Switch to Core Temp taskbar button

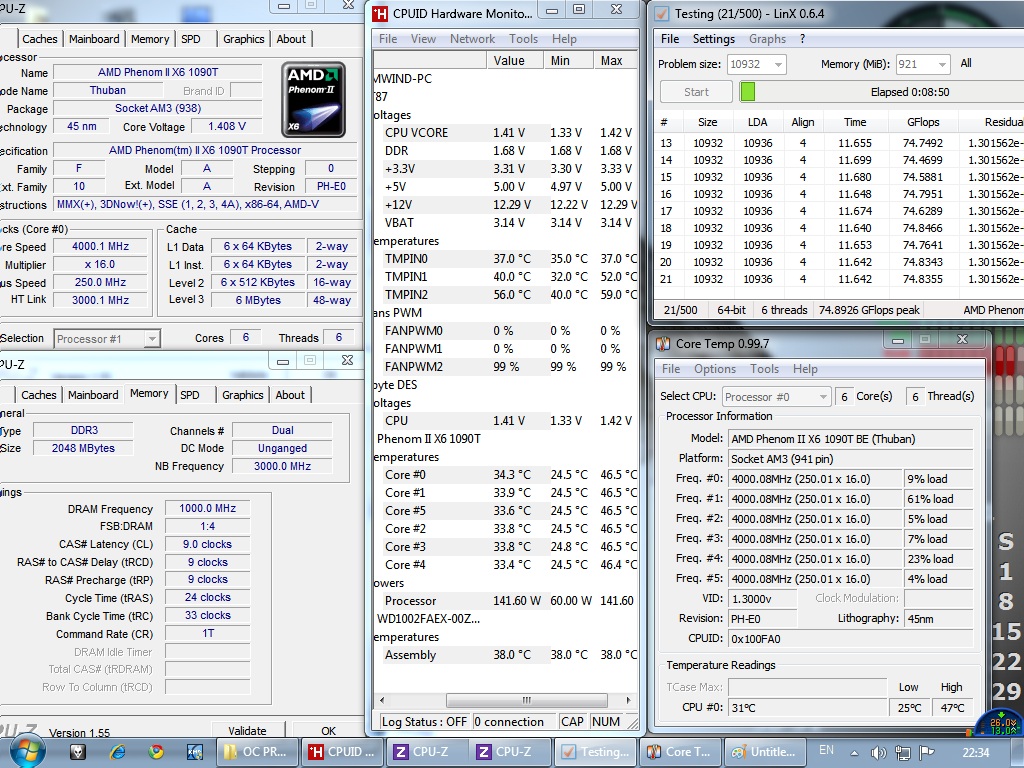(680, 751)
